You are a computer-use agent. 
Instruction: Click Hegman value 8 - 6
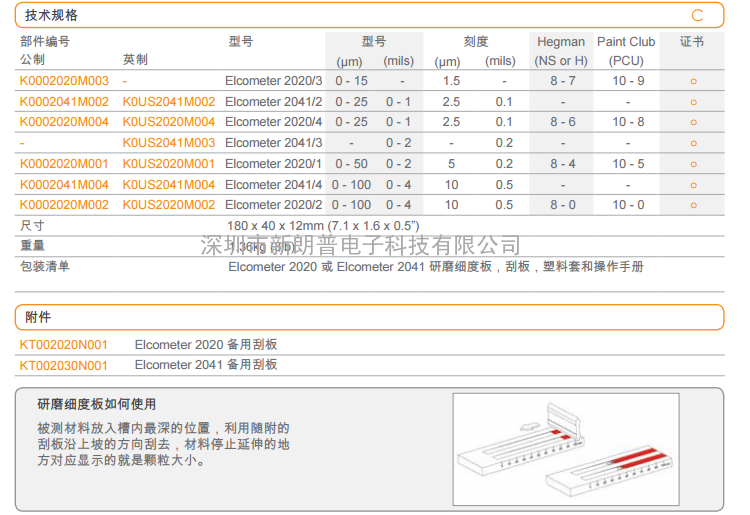click(x=562, y=122)
